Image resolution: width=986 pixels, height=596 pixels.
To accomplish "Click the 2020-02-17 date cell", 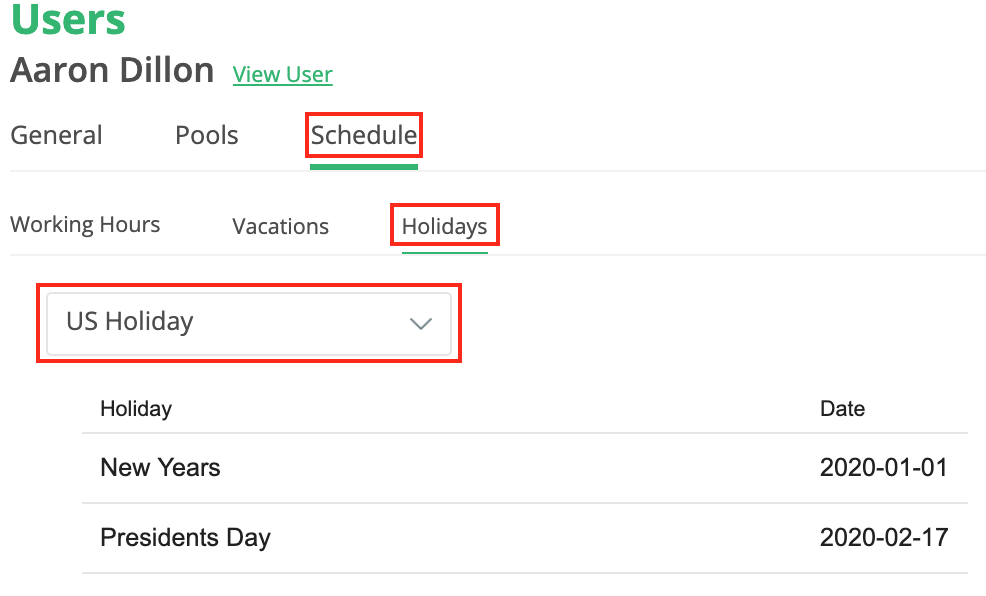I will pyautogui.click(x=883, y=537).
